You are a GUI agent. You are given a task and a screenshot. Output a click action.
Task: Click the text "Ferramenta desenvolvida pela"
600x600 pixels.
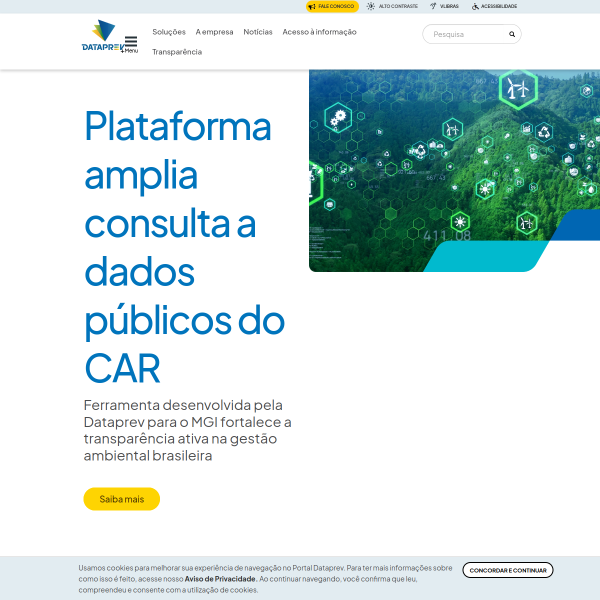183,405
